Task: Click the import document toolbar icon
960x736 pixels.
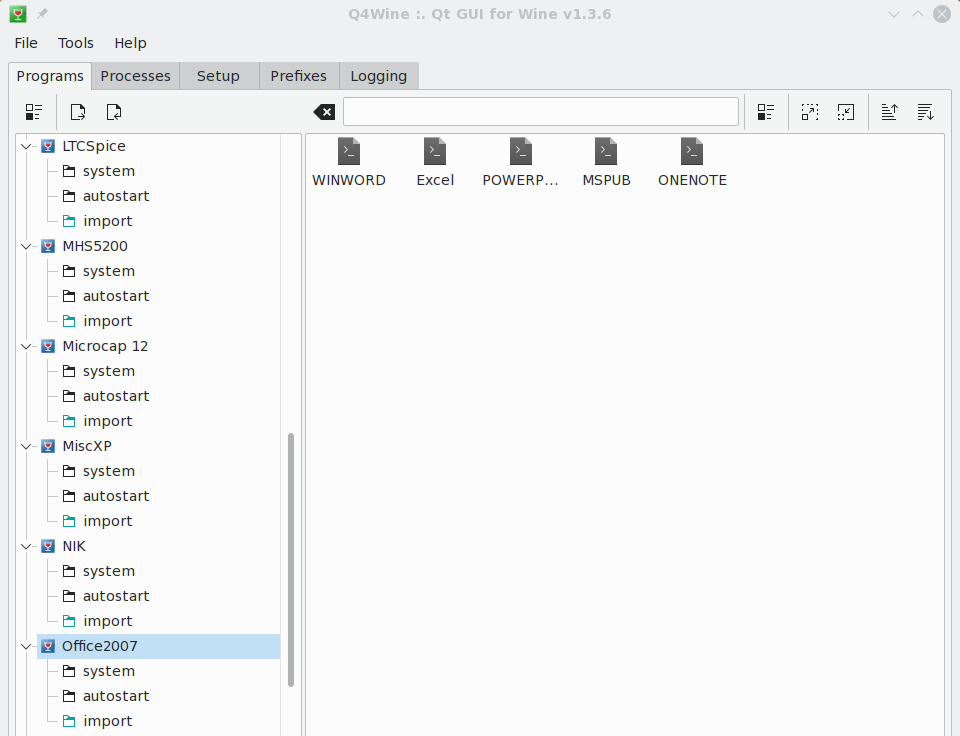Action: [113, 111]
